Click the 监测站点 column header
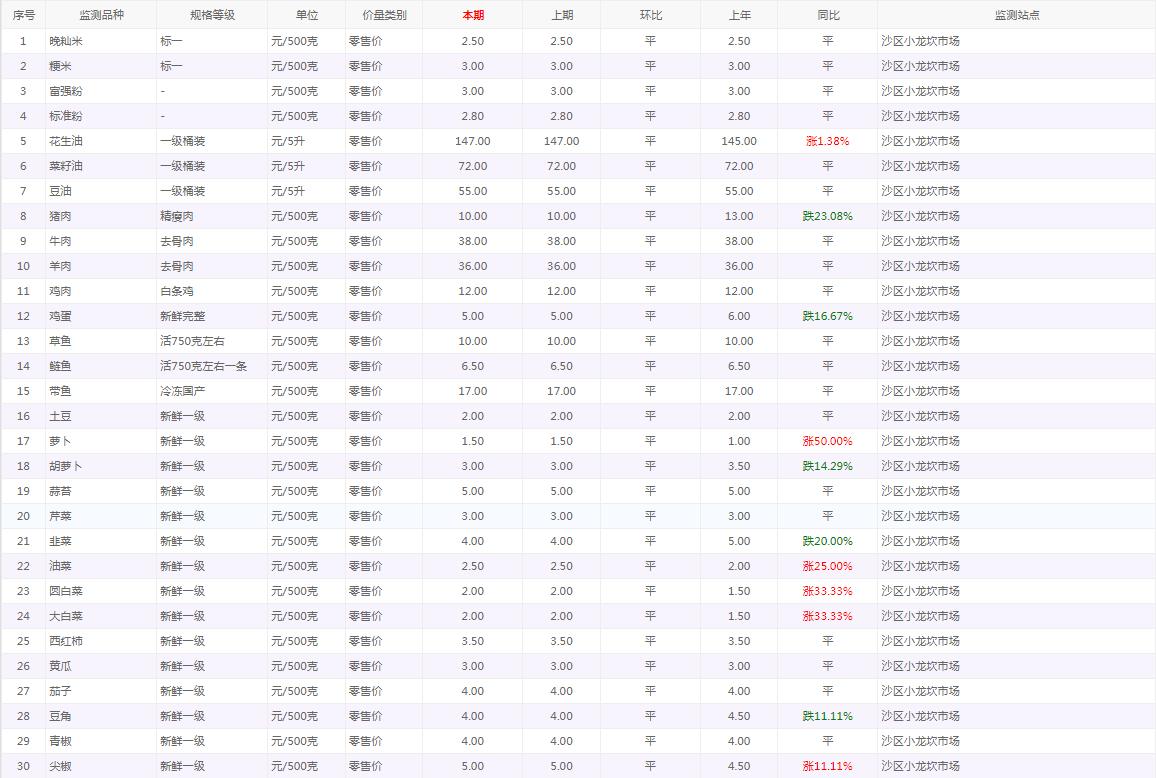Viewport: 1156px width, 778px height. pyautogui.click(x=1016, y=15)
